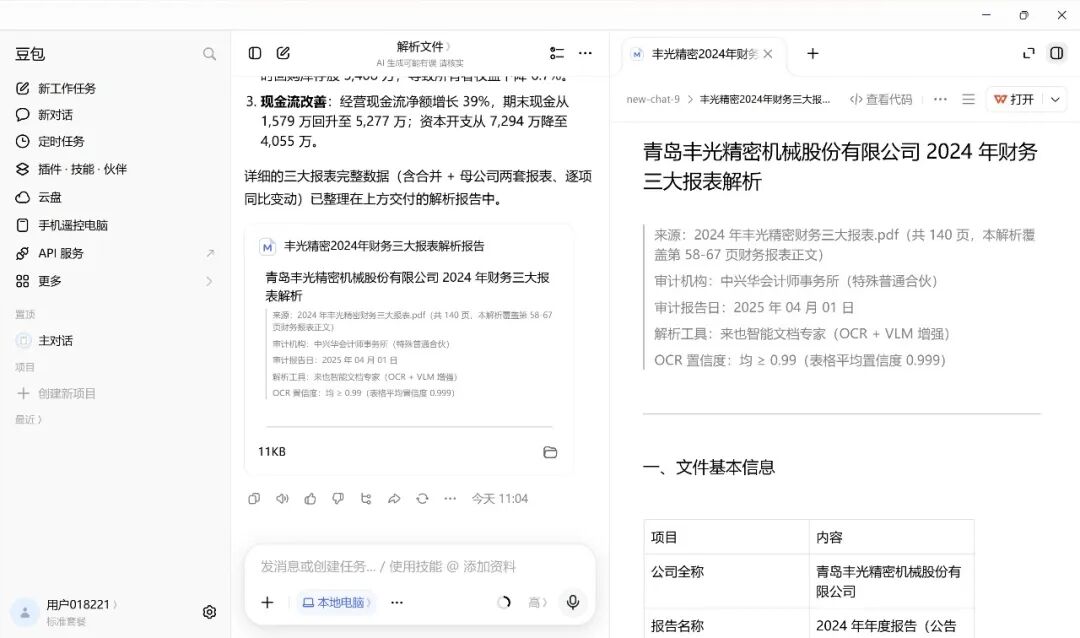Click timestamp 今天 11:04
The width and height of the screenshot is (1080, 638).
point(499,498)
